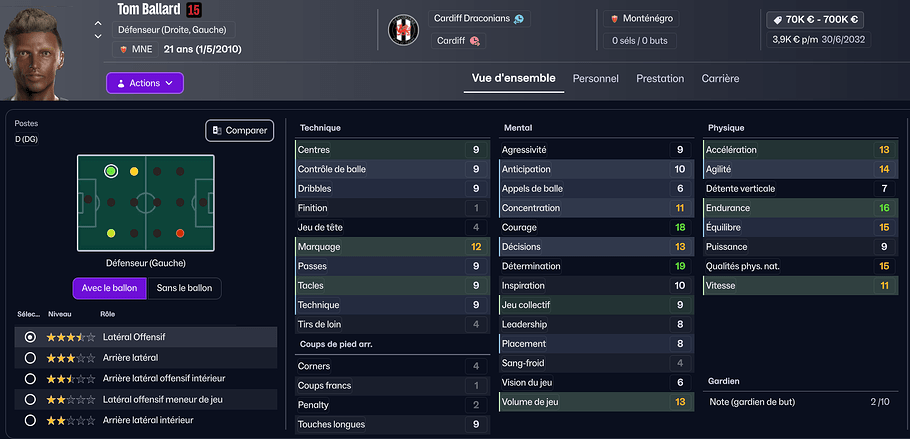
Task: Click the icon next to Cardiff Draconians name
Action: click(x=518, y=19)
